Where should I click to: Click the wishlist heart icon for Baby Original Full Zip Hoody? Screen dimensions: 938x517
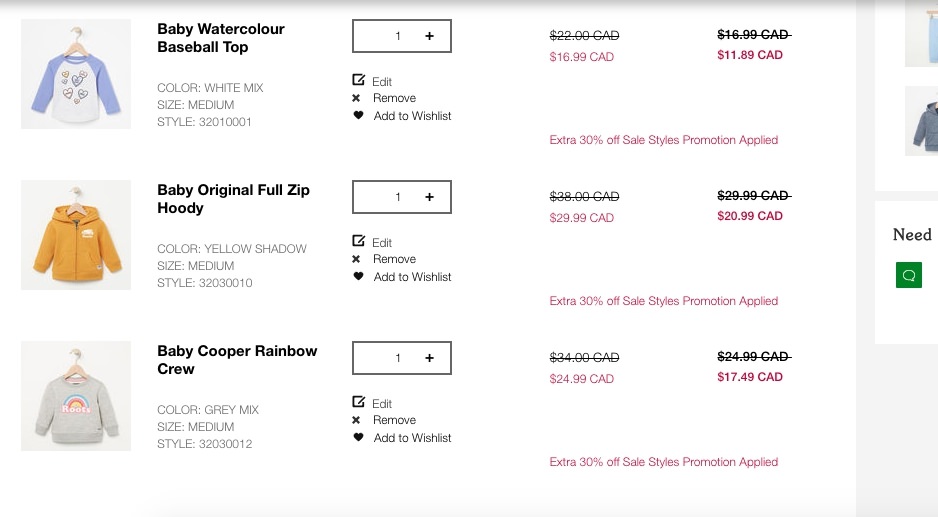pos(358,277)
